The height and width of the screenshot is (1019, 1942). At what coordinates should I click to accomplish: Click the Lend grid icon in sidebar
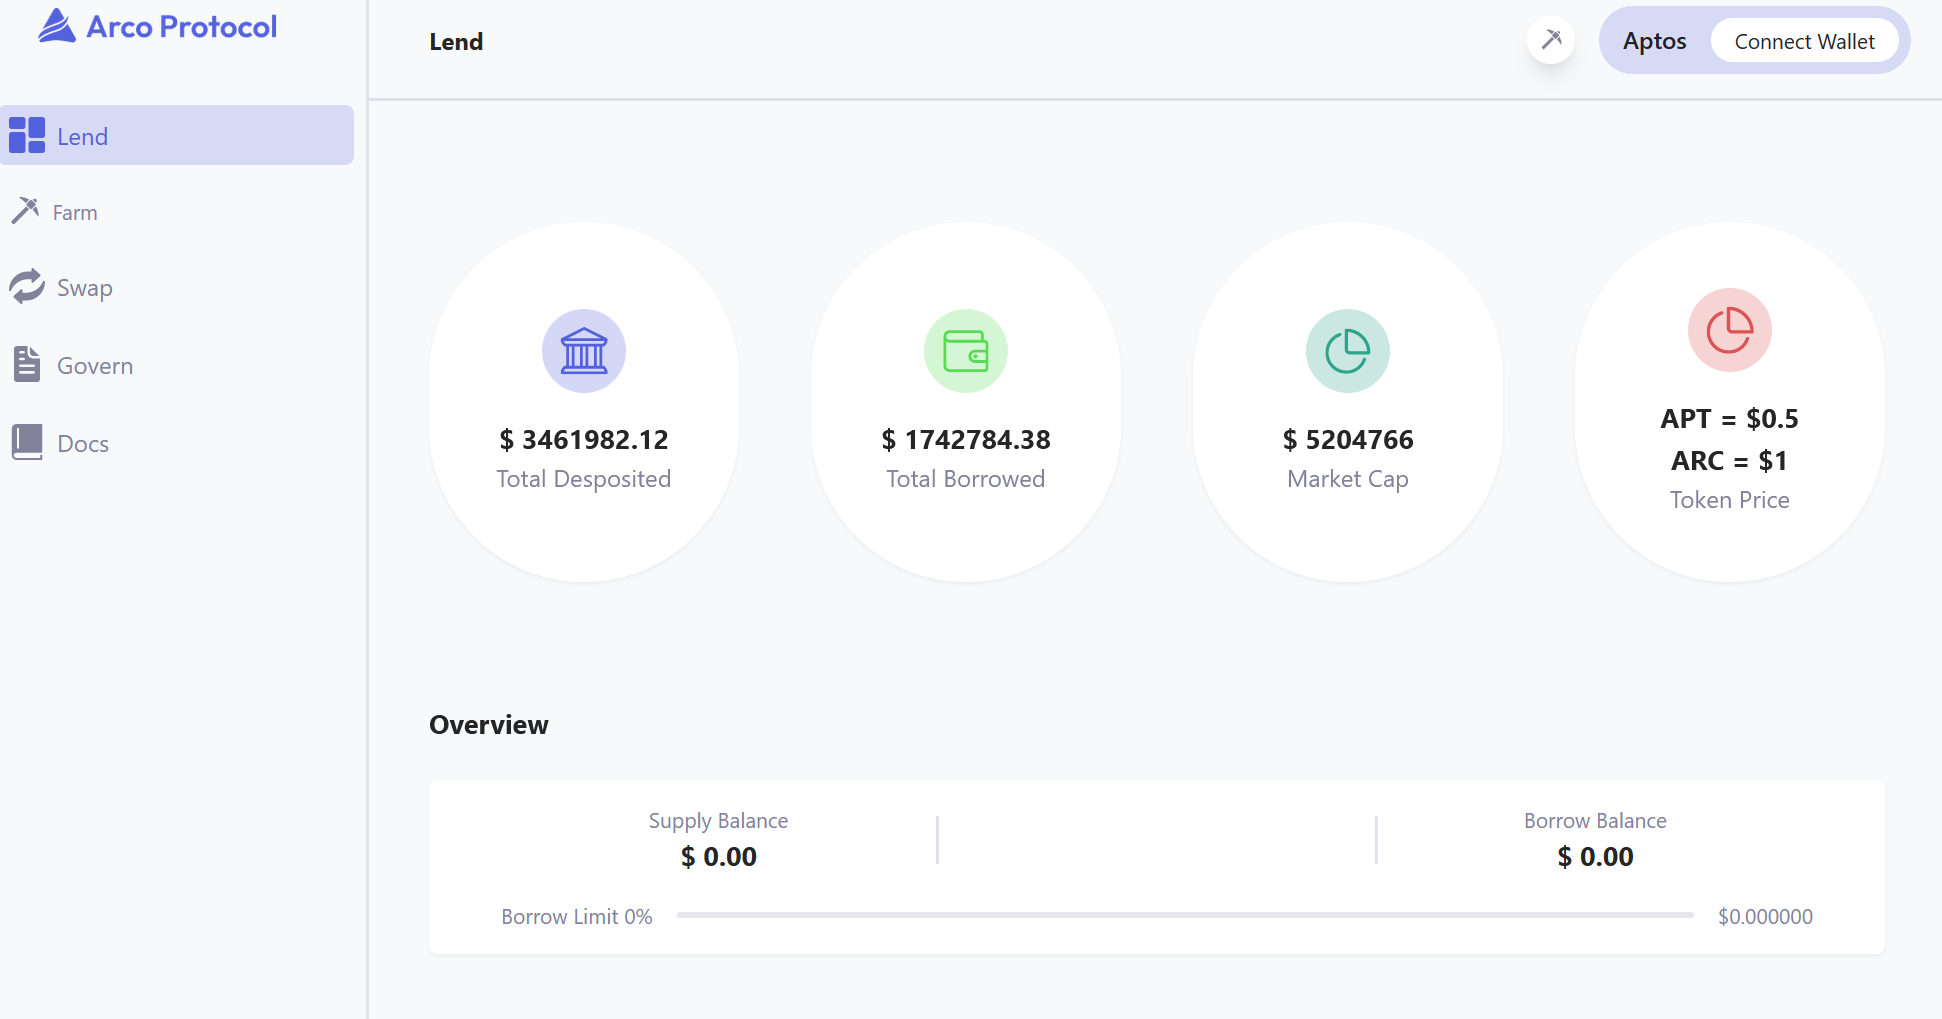[x=27, y=136]
